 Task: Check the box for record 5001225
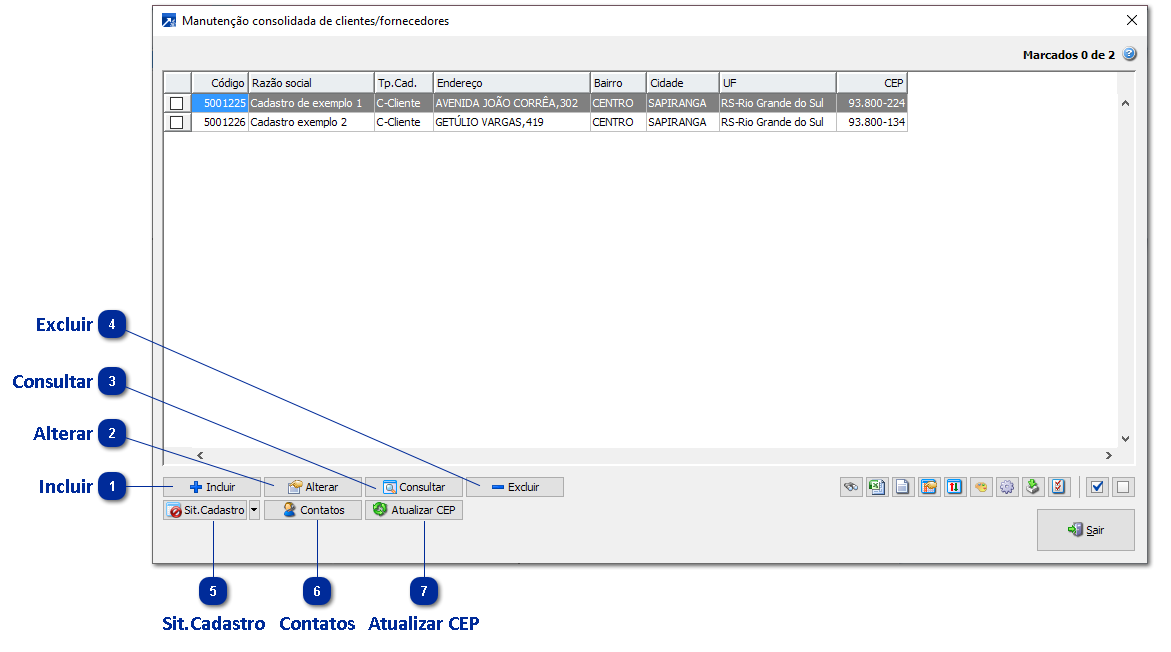177,103
